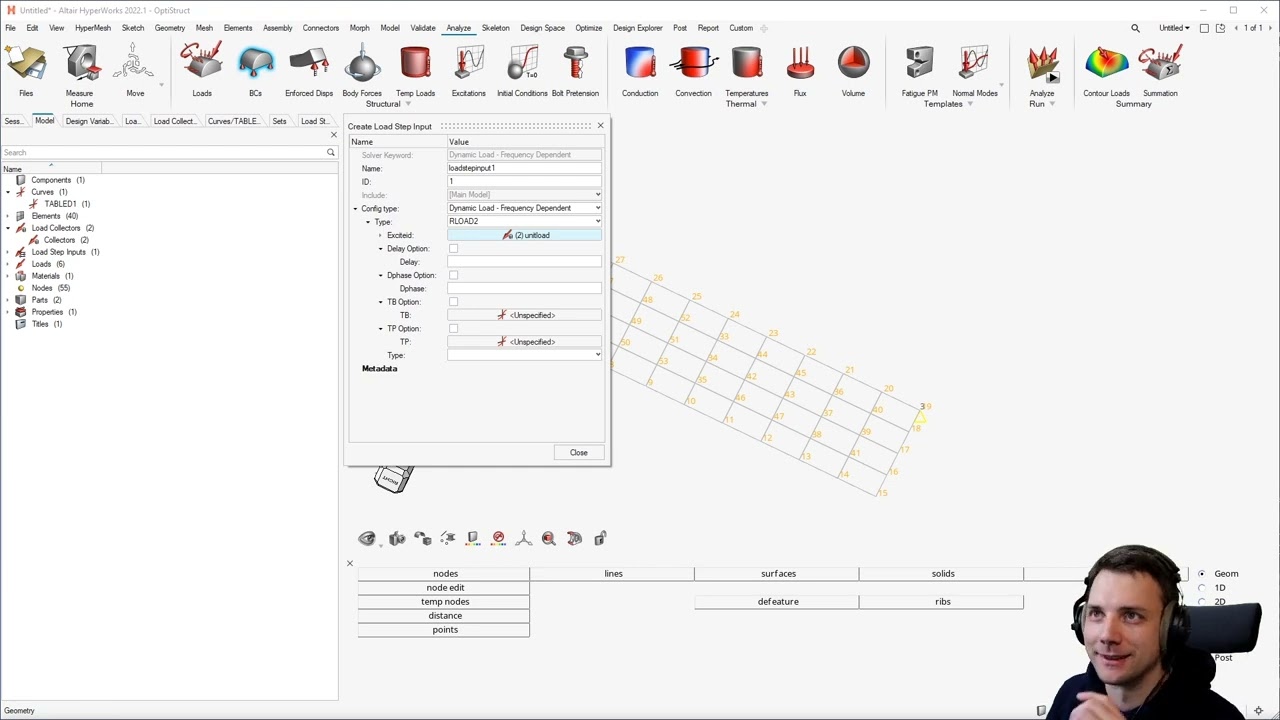This screenshot has height=720, width=1280.
Task: Open the bottom Type dropdown under TP
Action: (524, 355)
